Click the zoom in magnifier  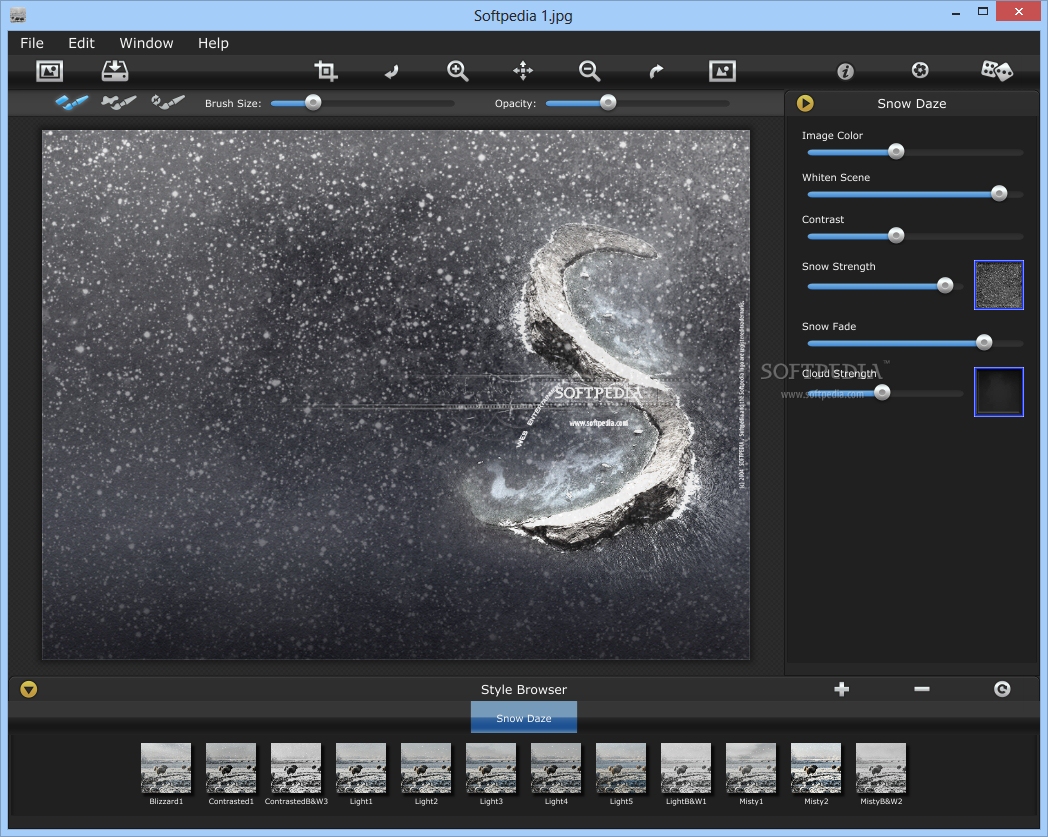[457, 71]
